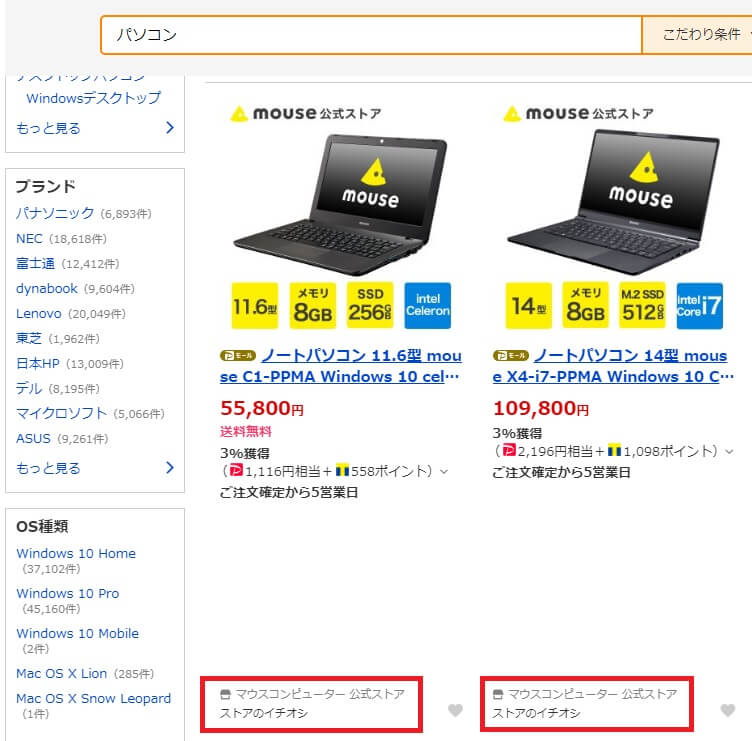Click T-point icon beside 558ポイント
752x741 pixels.
coord(342,470)
